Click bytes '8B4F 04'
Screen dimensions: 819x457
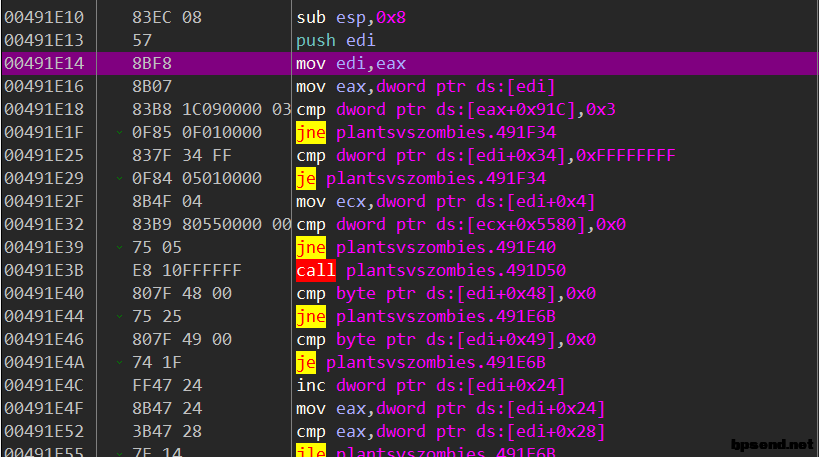[167, 201]
